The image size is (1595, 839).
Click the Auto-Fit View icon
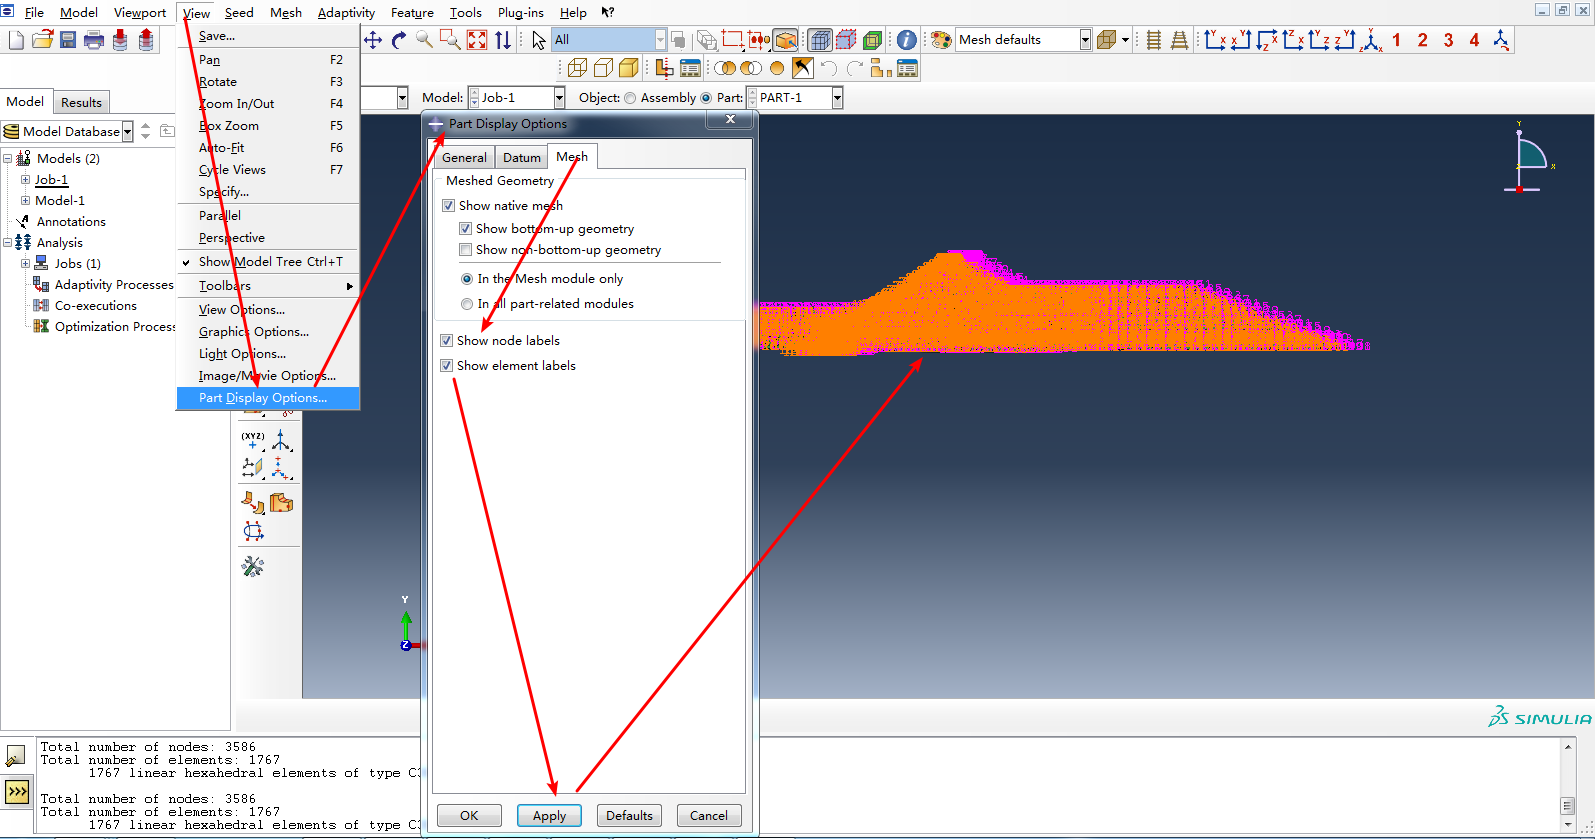[477, 40]
